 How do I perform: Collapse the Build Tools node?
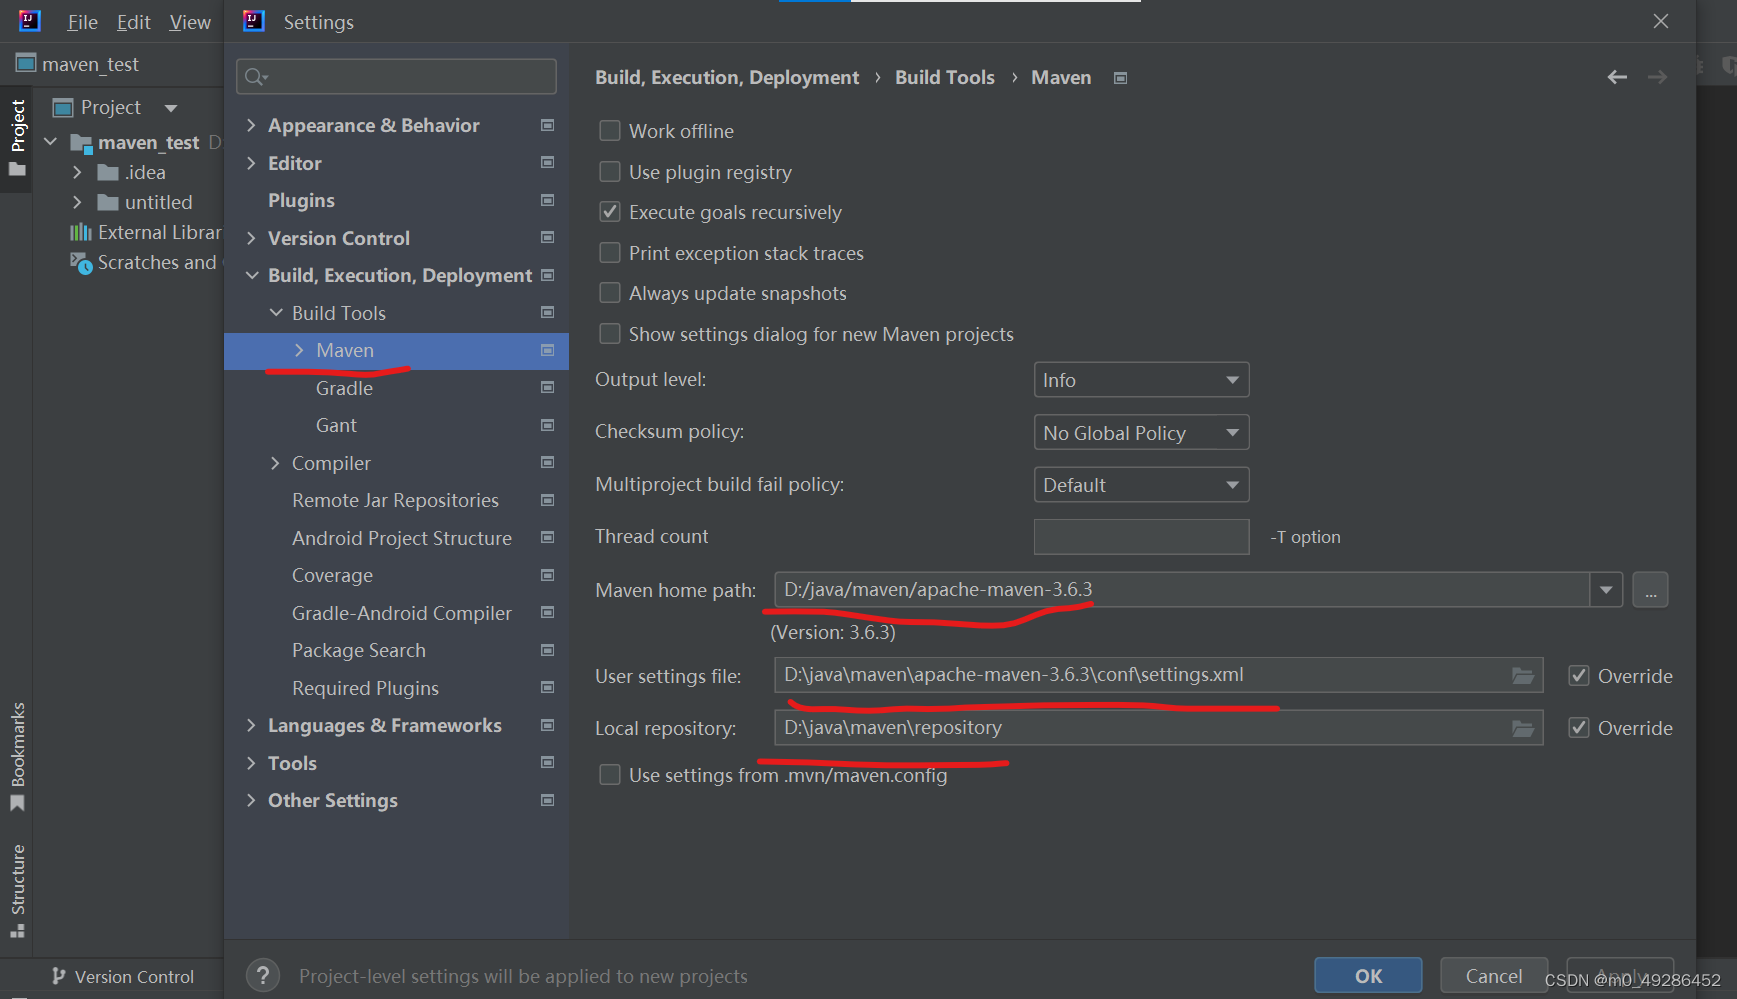point(276,313)
